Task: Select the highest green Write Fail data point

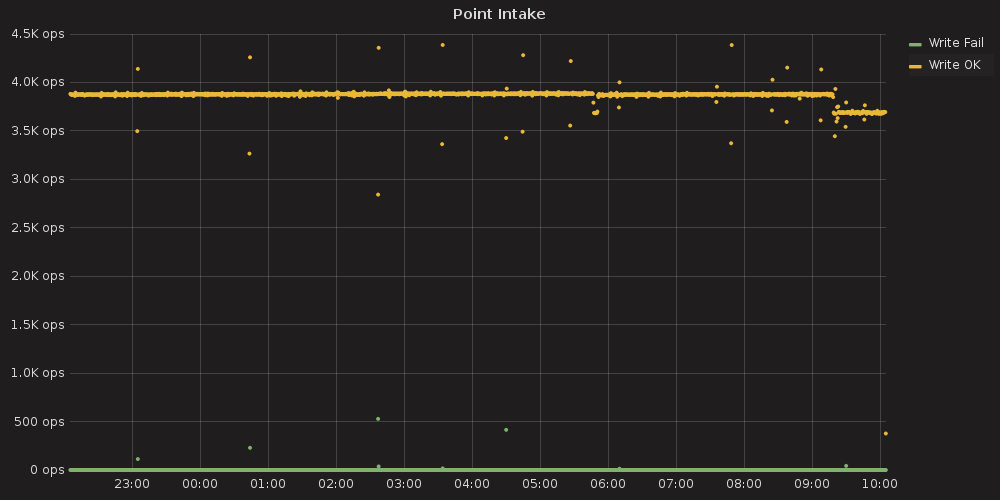Action: pos(378,419)
